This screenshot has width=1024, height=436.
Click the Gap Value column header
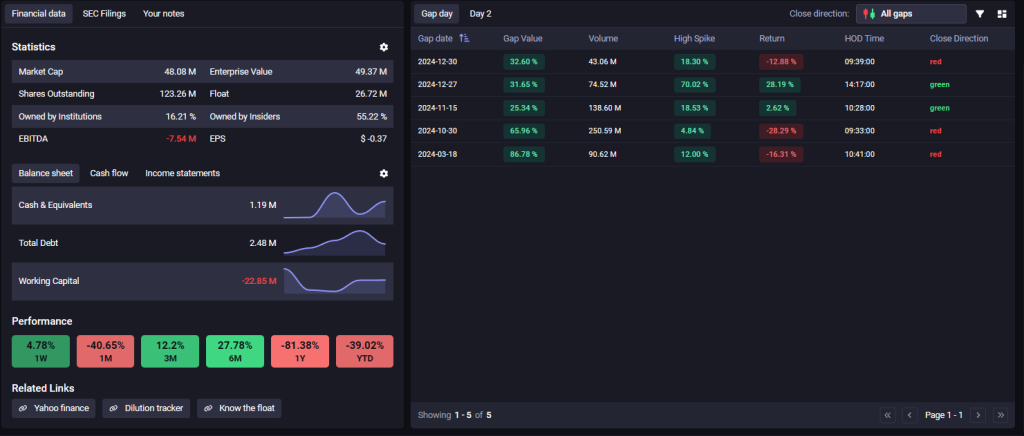pyautogui.click(x=522, y=39)
